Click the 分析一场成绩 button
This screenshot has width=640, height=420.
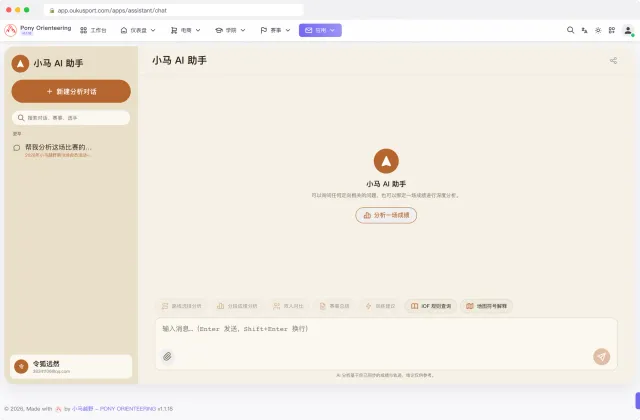386,215
